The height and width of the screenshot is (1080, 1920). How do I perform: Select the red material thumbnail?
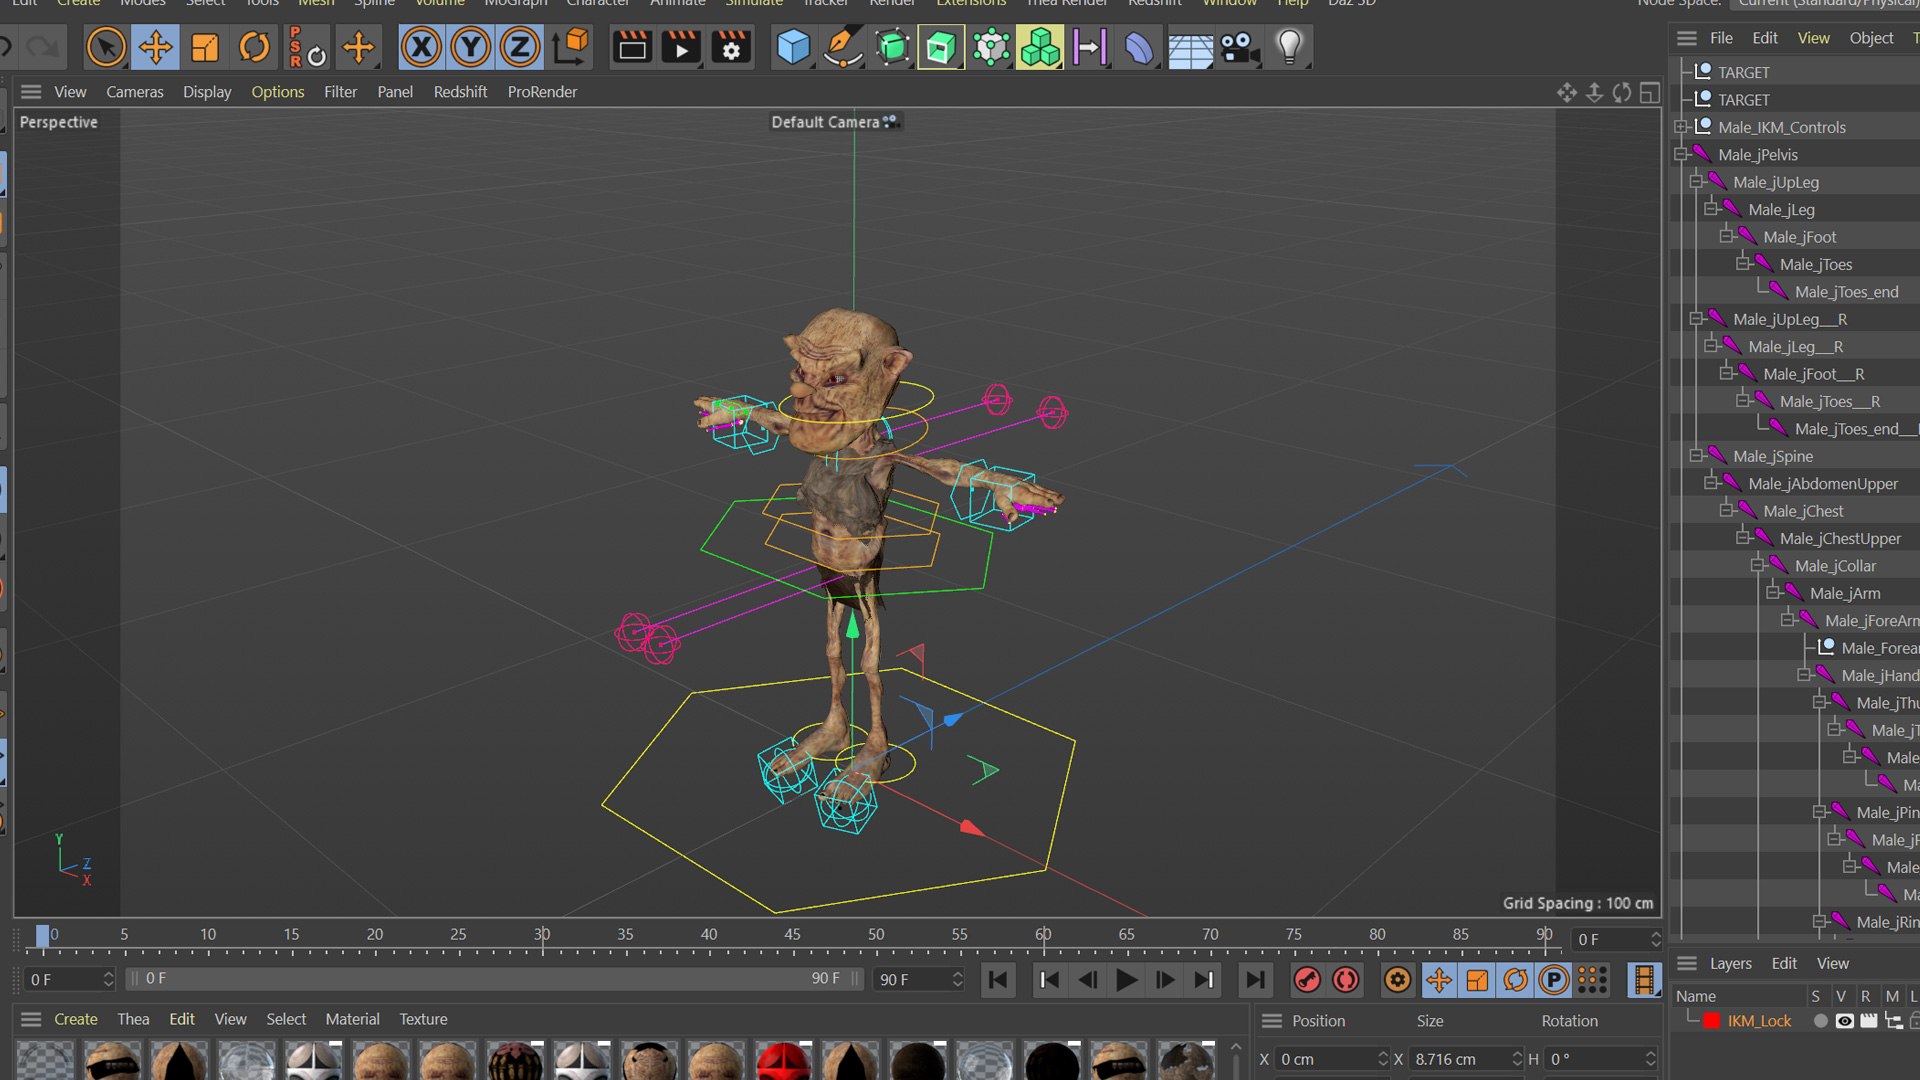pyautogui.click(x=783, y=1061)
